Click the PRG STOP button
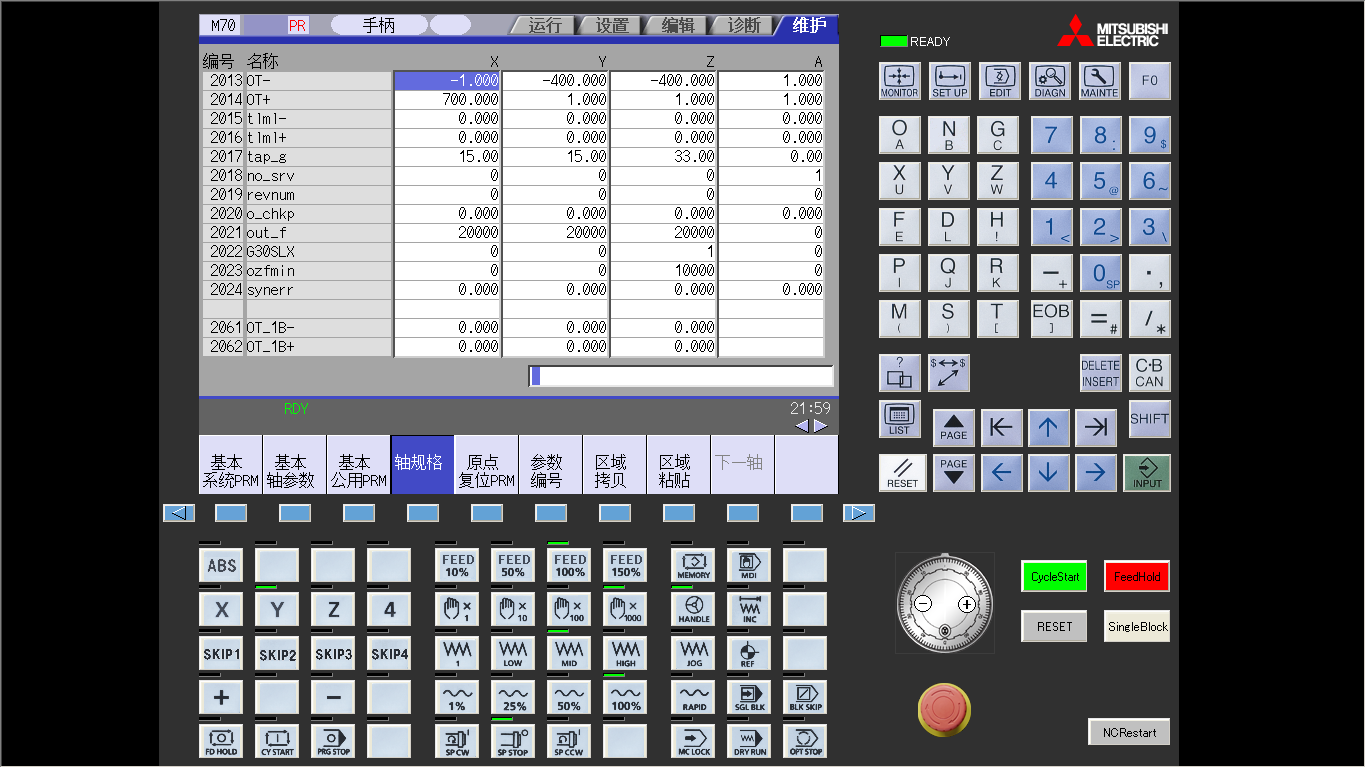1366x768 pixels. coord(333,741)
